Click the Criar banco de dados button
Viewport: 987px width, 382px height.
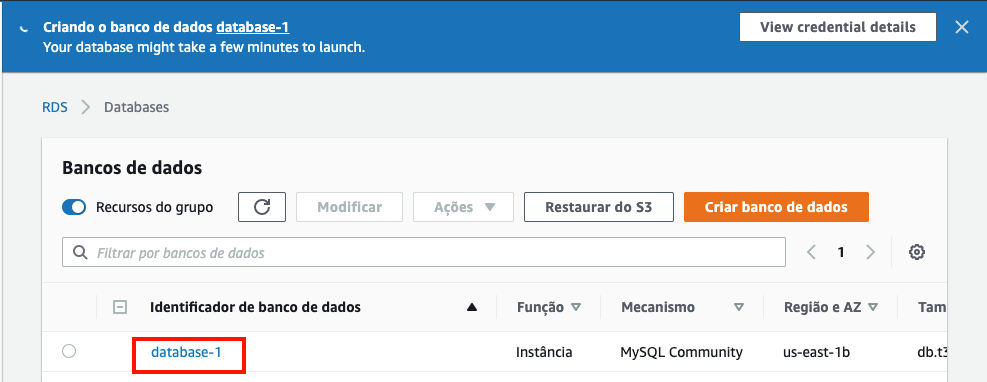[x=776, y=207]
